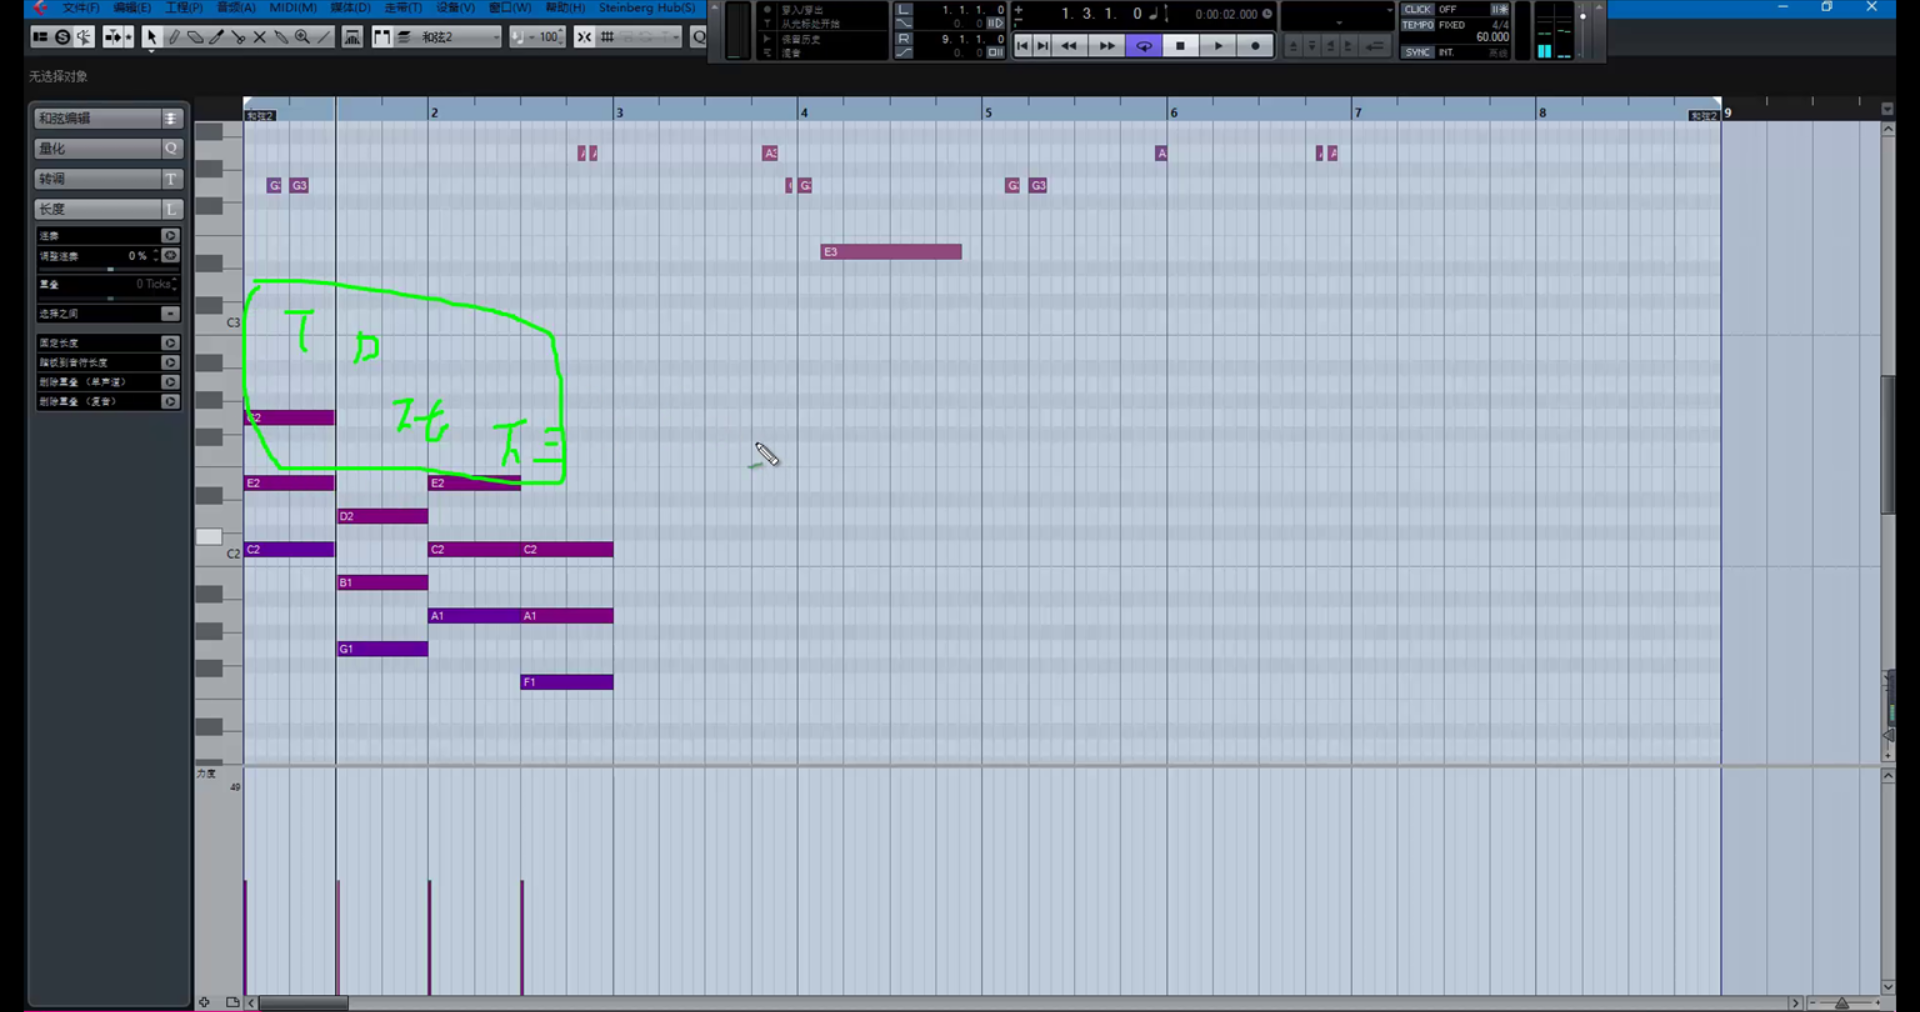1920x1012 pixels.
Task: Click the Stop transport button
Action: tap(1181, 46)
